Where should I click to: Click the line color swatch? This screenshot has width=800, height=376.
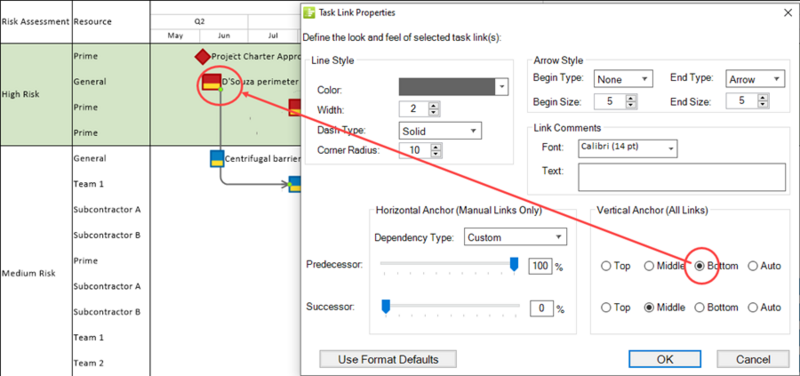coord(447,87)
